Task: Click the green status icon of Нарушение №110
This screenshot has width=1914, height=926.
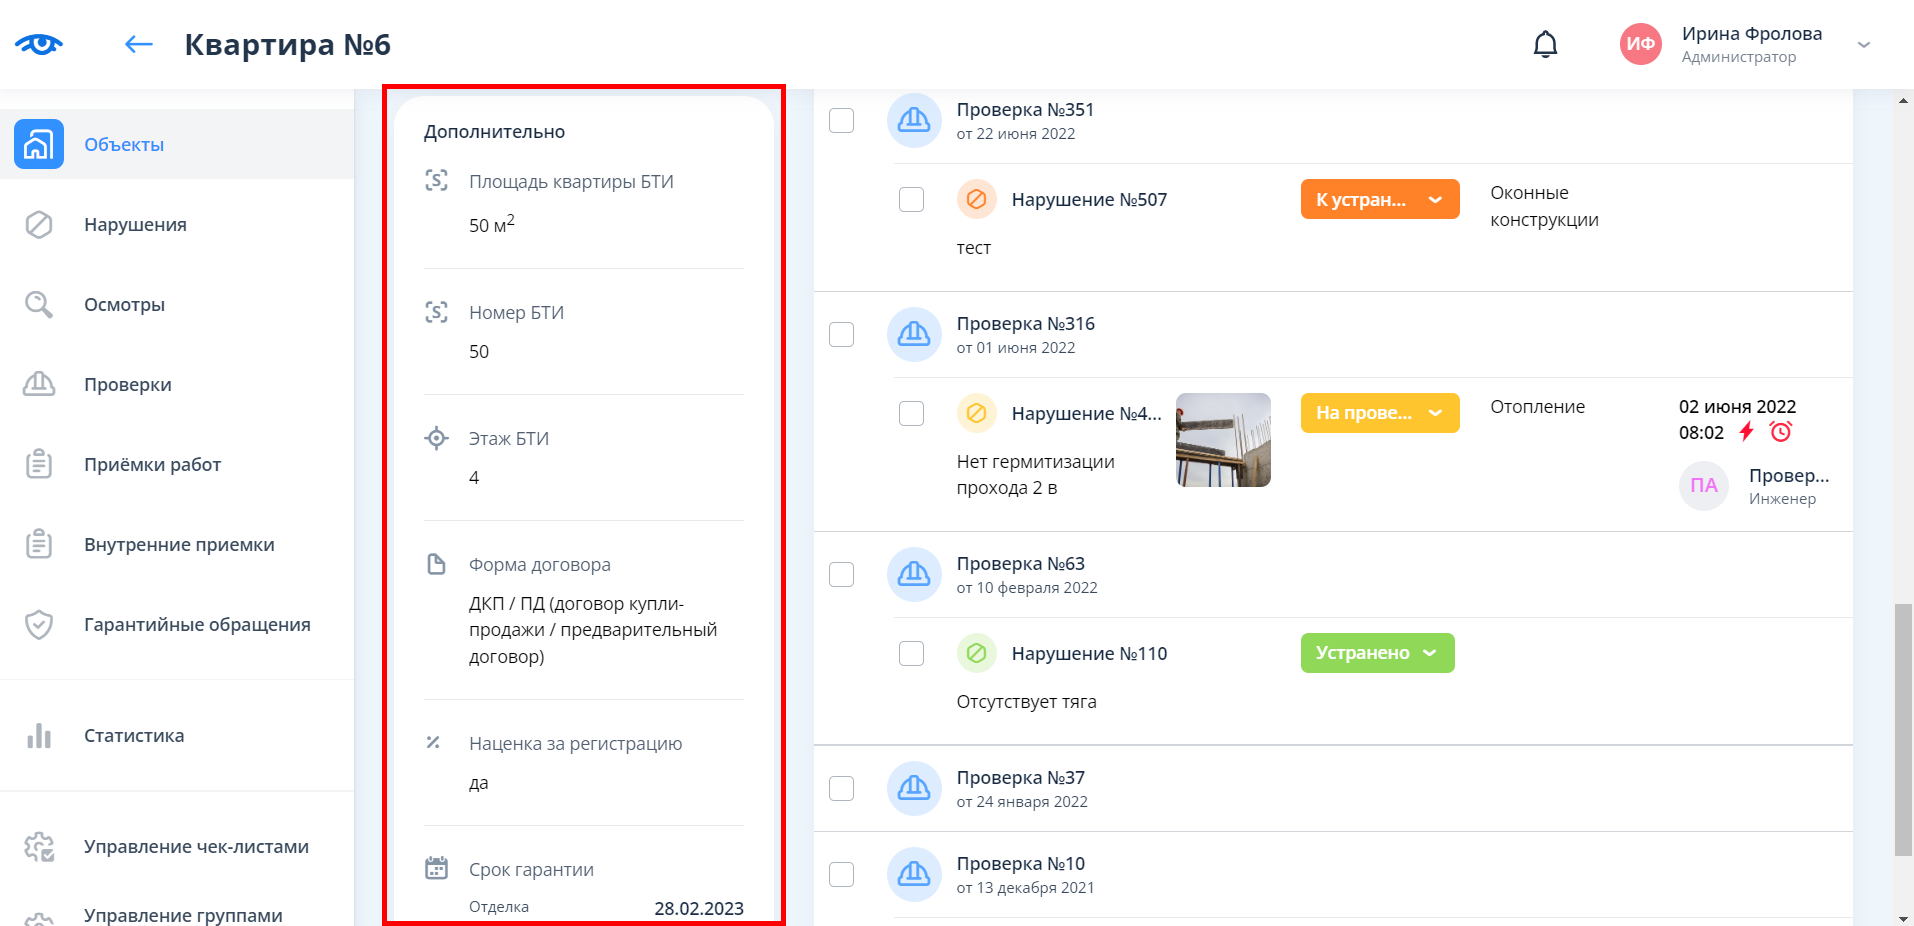Action: pyautogui.click(x=976, y=653)
